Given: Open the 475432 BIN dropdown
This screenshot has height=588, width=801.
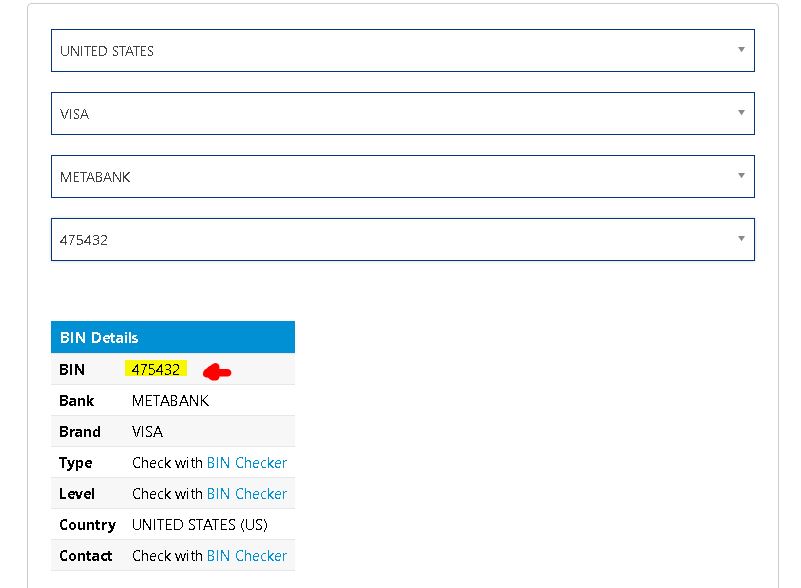Looking at the screenshot, I should pyautogui.click(x=403, y=240).
